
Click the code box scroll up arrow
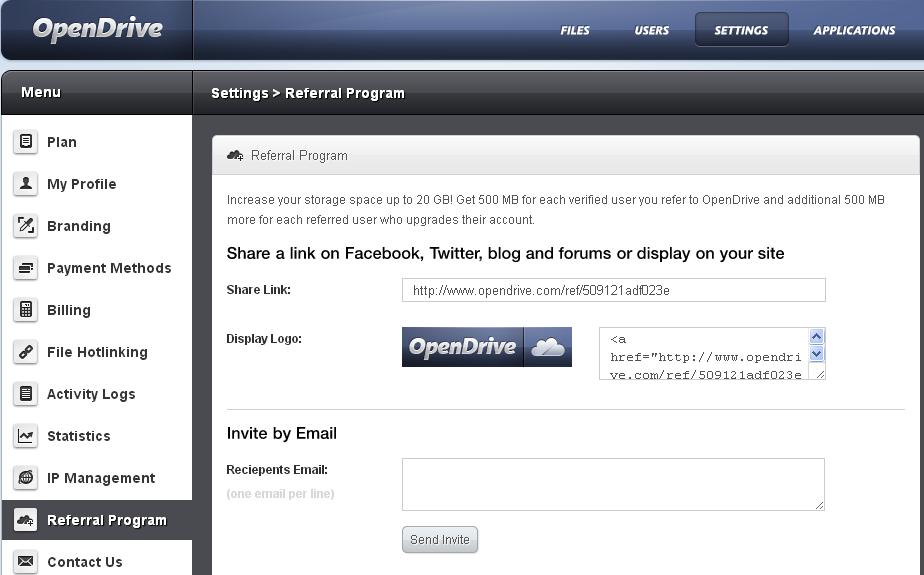coord(816,336)
